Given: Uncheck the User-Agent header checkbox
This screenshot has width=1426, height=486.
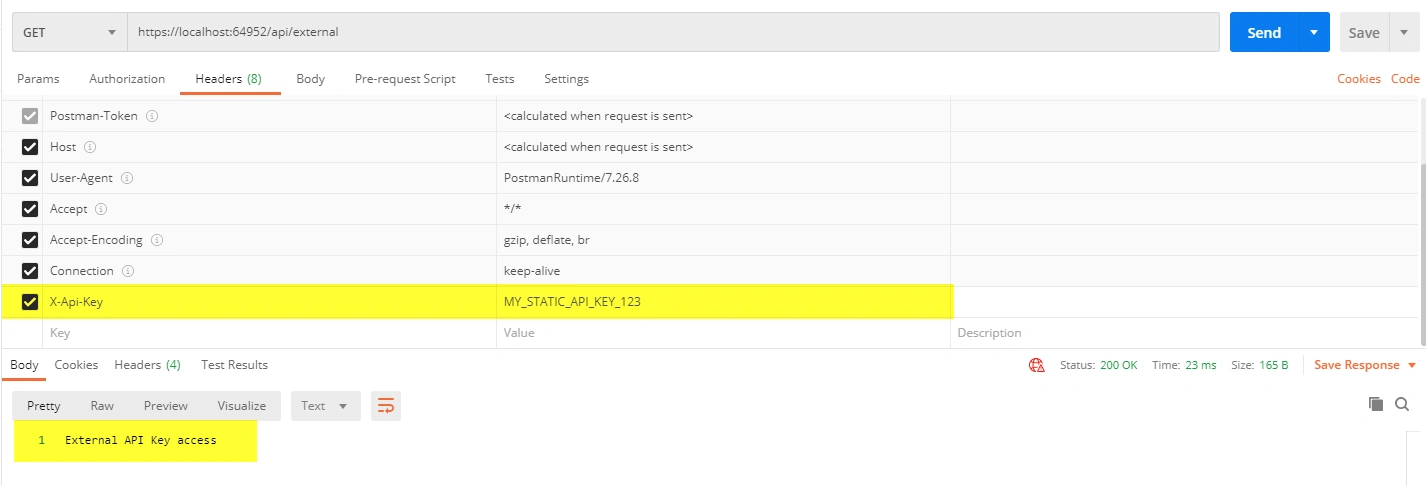Looking at the screenshot, I should pos(30,178).
